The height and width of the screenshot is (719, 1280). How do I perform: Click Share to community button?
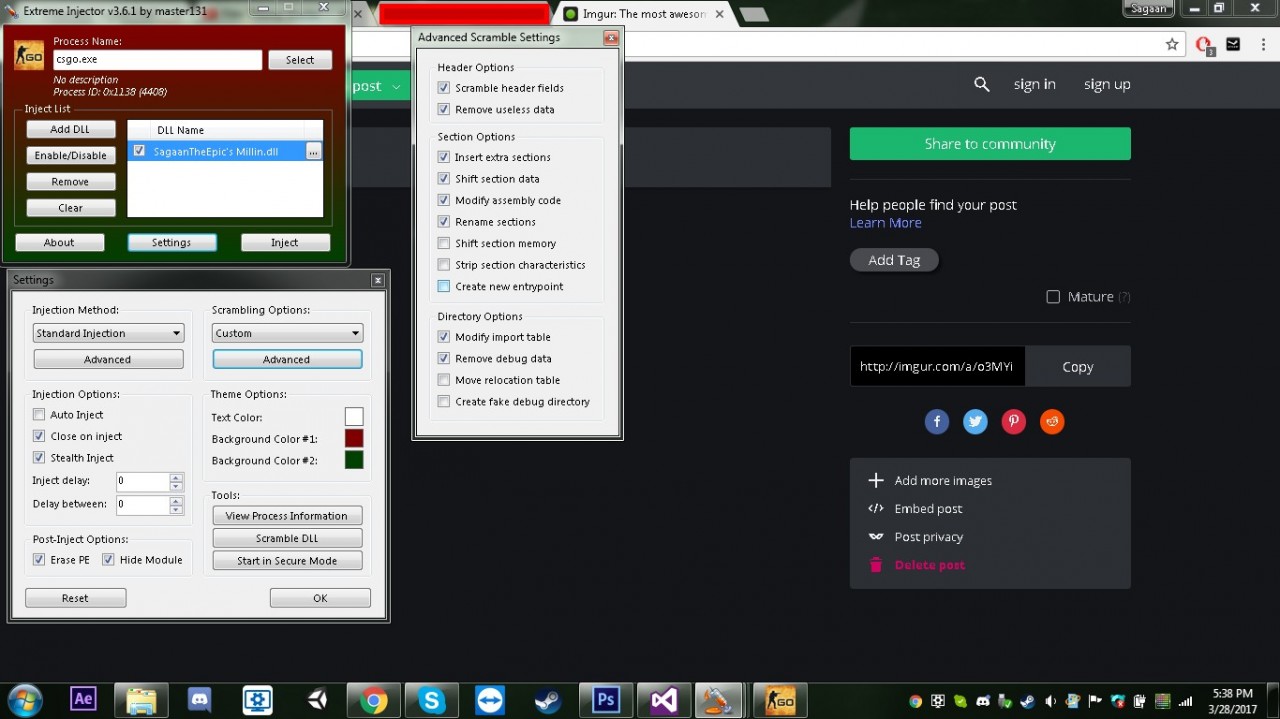[990, 144]
